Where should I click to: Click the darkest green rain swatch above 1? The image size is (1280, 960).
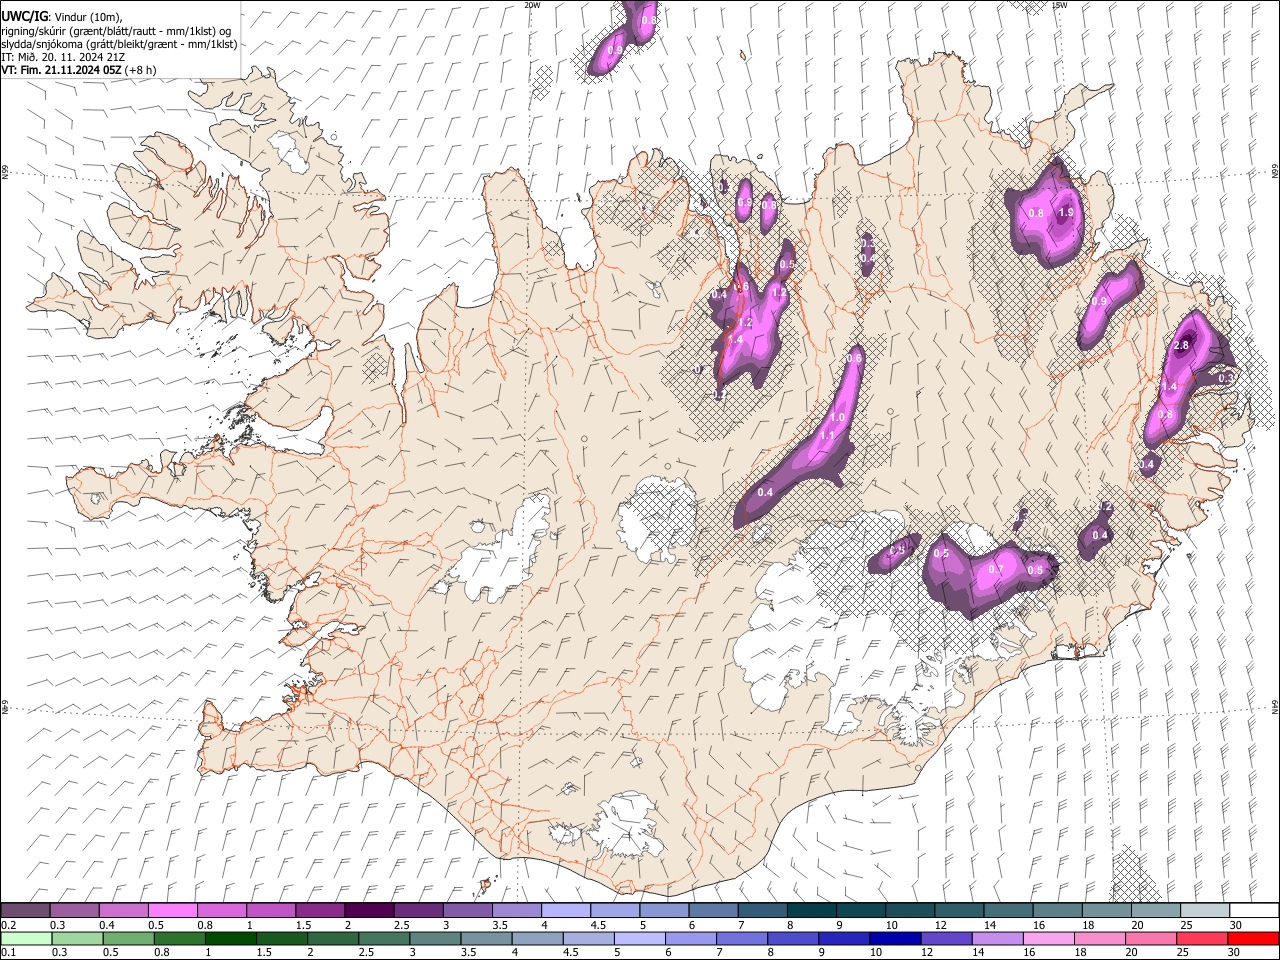click(231, 938)
